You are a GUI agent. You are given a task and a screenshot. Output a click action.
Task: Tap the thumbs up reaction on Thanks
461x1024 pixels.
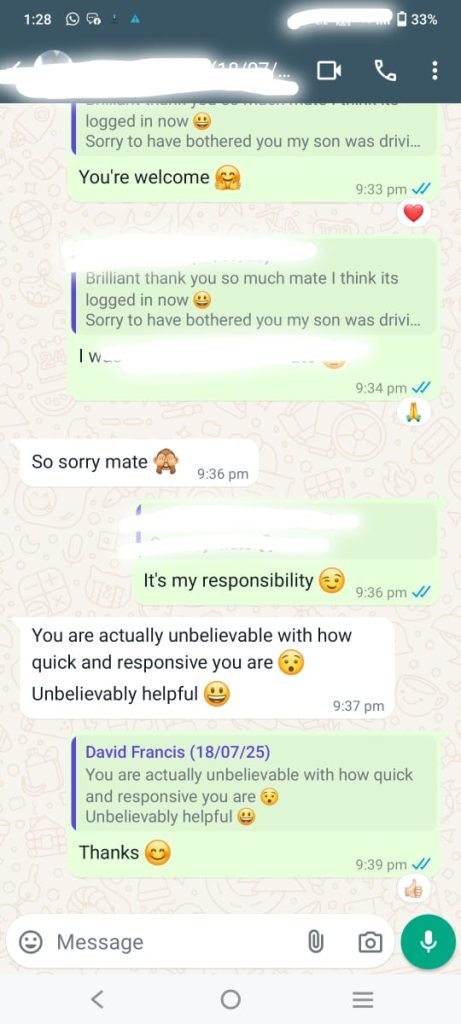point(413,889)
